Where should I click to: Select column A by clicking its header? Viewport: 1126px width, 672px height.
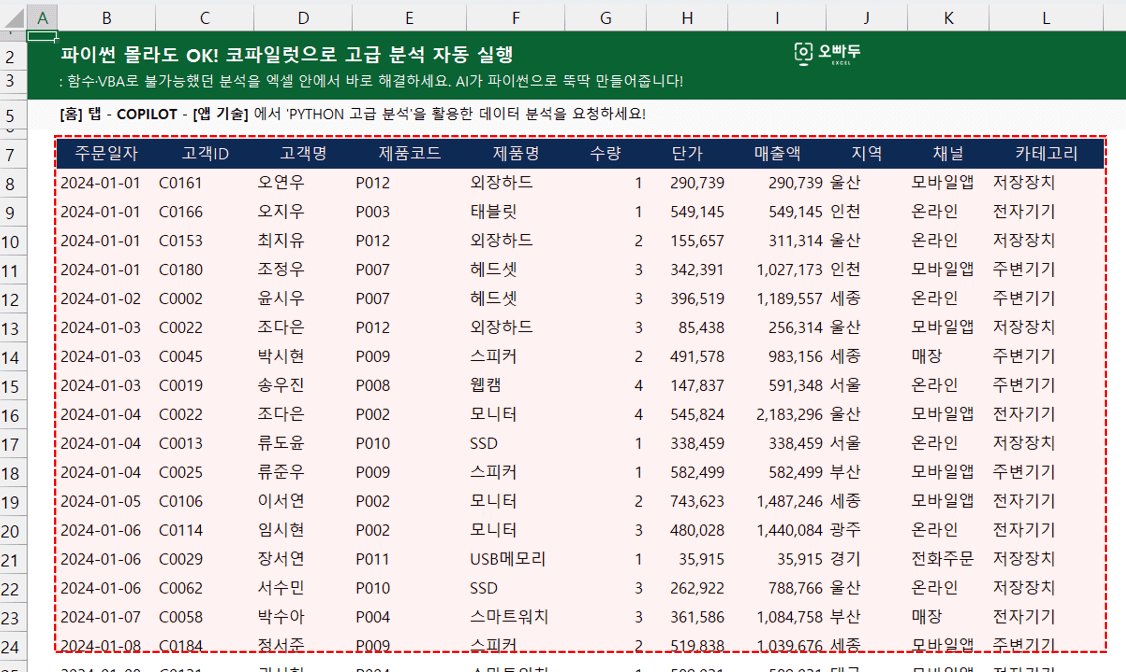pyautogui.click(x=43, y=17)
